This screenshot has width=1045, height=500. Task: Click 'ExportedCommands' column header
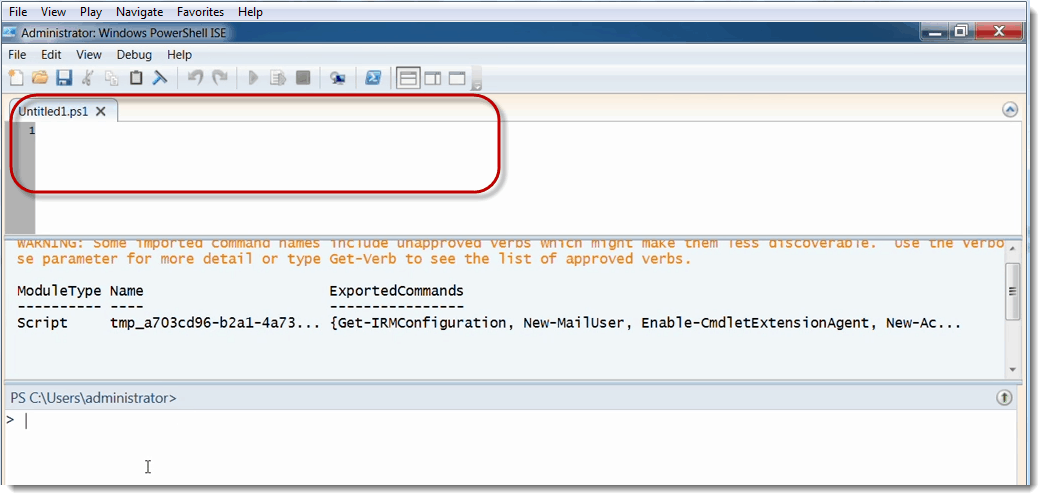pyautogui.click(x=397, y=291)
